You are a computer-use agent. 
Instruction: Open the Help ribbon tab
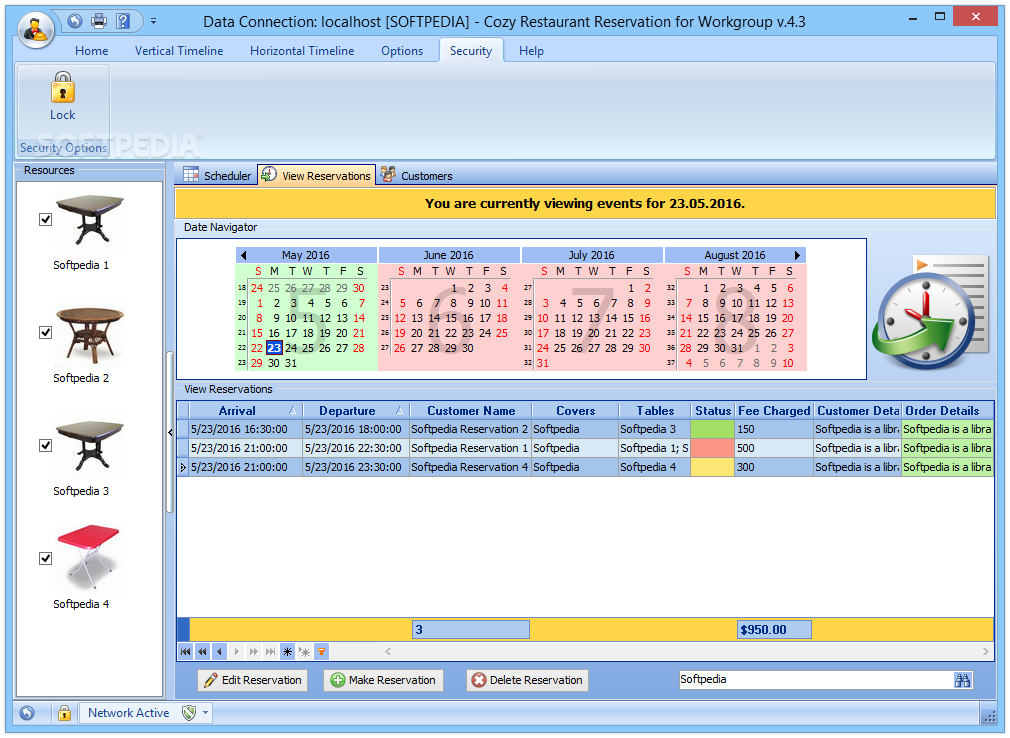[x=531, y=51]
